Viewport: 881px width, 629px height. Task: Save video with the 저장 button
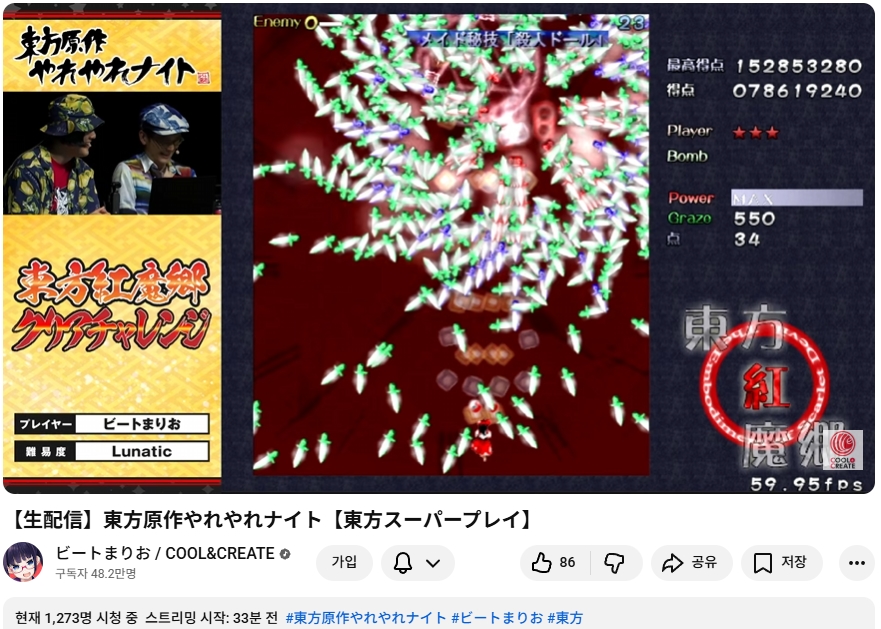(782, 563)
